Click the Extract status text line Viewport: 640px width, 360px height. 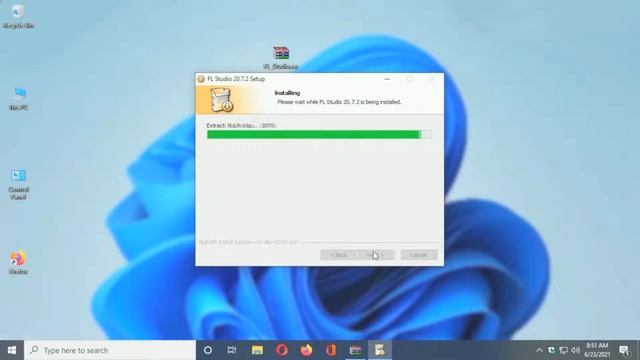(x=241, y=125)
